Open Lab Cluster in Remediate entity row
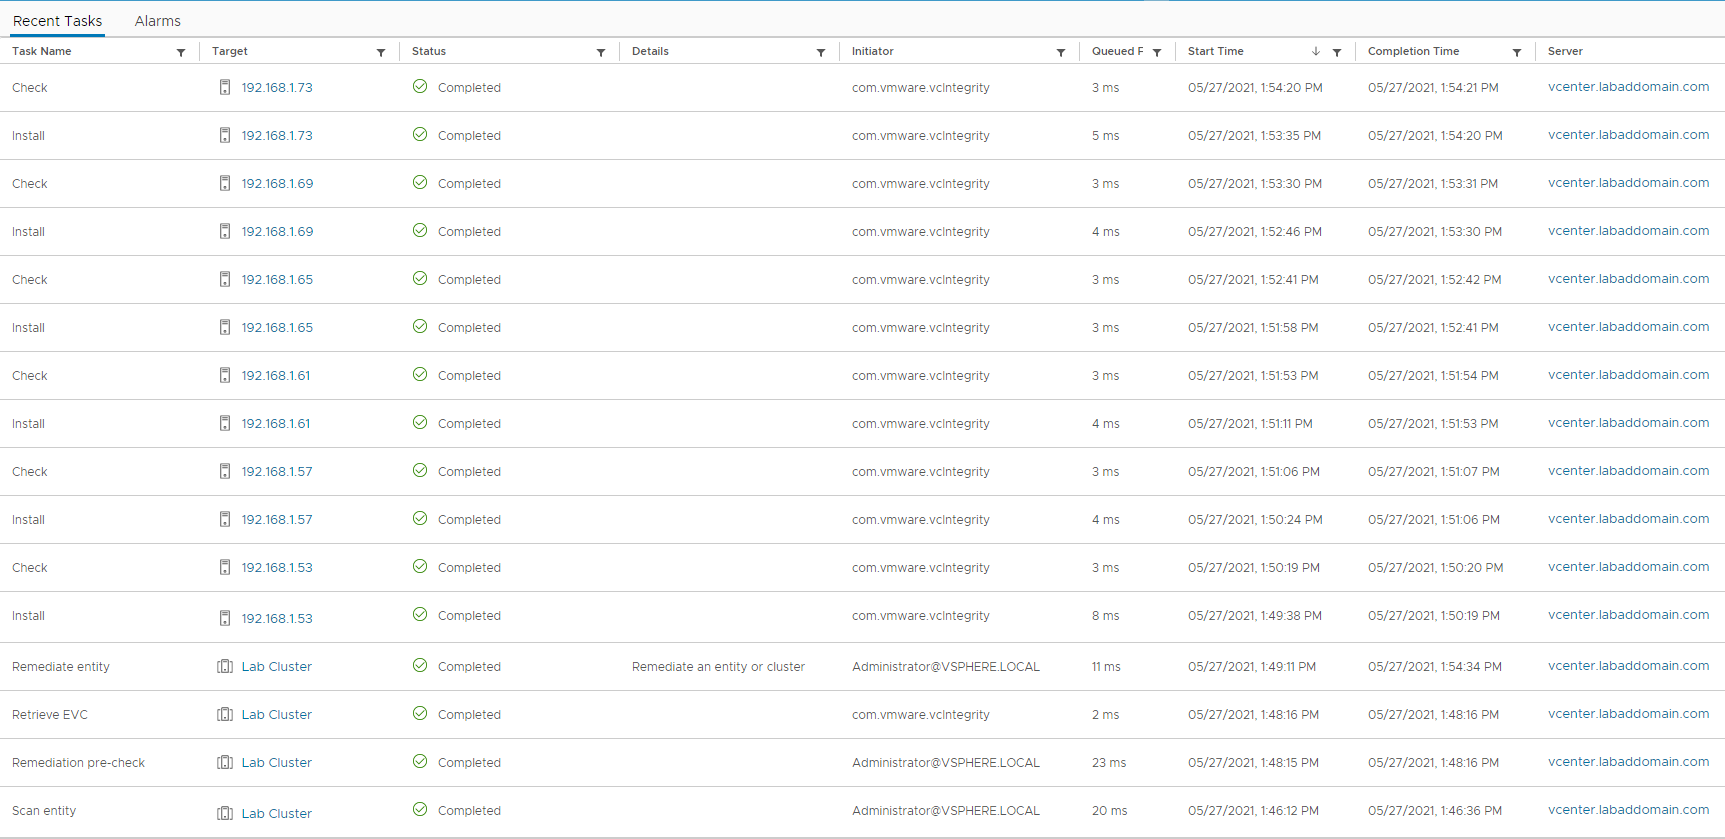 click(276, 667)
